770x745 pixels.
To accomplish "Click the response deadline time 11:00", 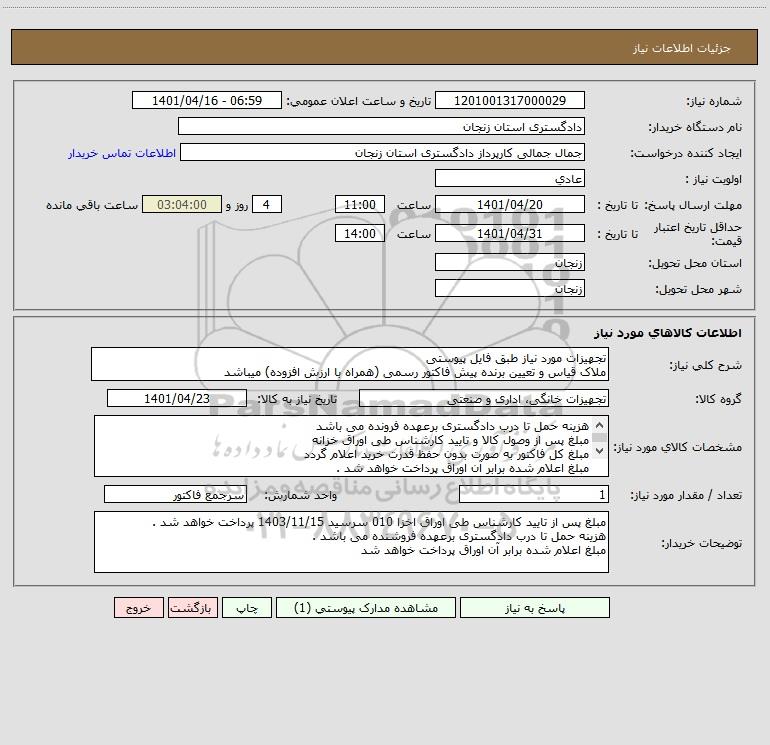I will pos(359,204).
